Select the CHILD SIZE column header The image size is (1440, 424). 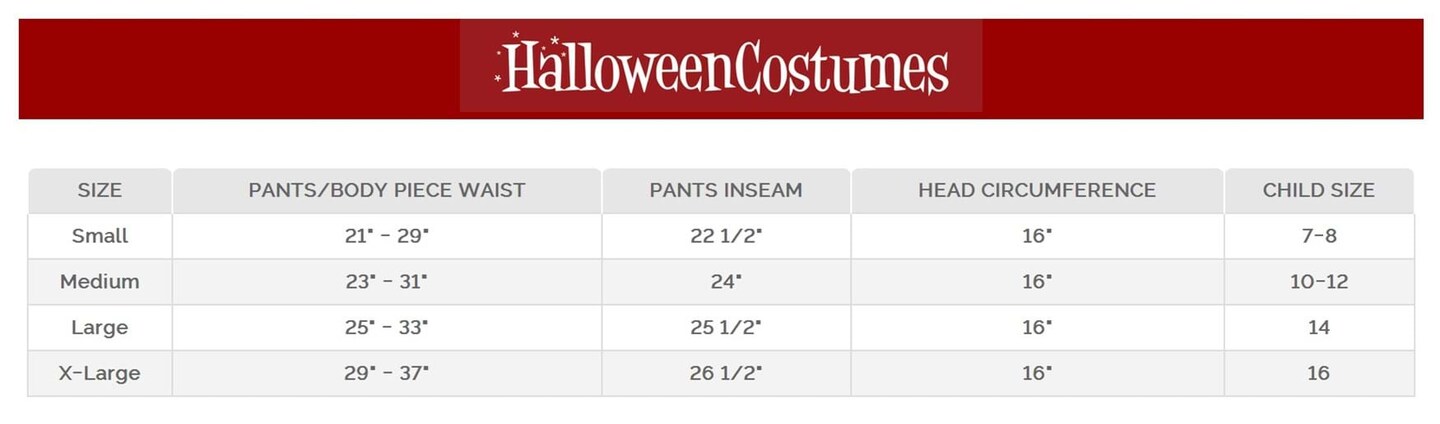(x=1318, y=190)
